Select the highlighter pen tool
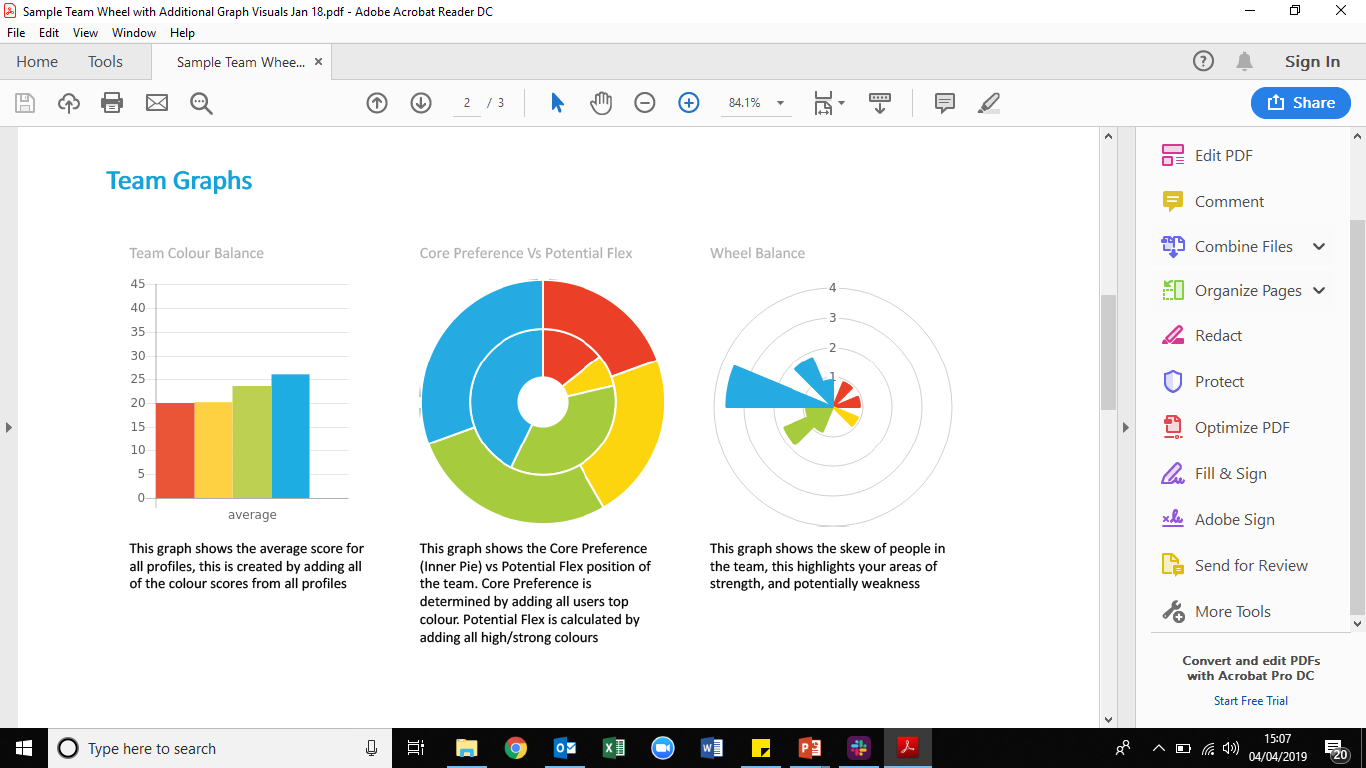Image resolution: width=1366 pixels, height=768 pixels. pos(989,103)
